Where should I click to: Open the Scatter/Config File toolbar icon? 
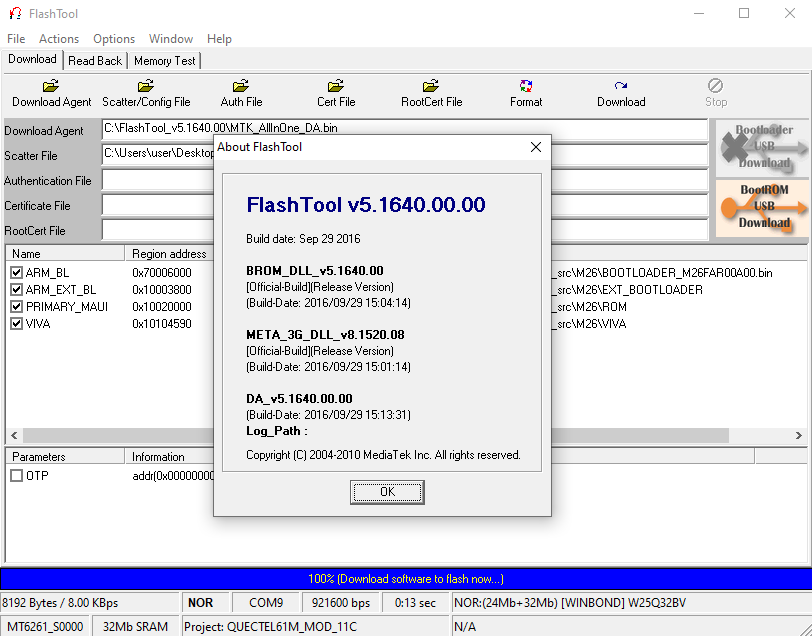[146, 87]
